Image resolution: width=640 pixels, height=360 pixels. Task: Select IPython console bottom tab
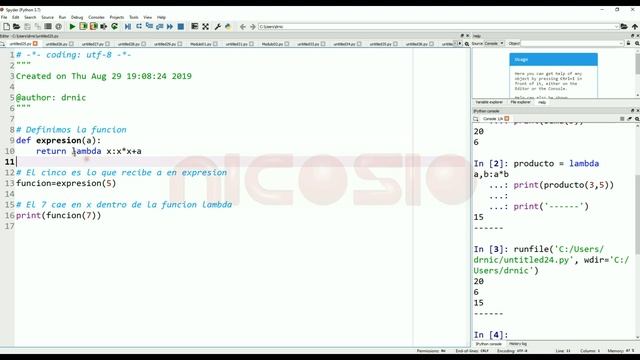click(x=489, y=344)
